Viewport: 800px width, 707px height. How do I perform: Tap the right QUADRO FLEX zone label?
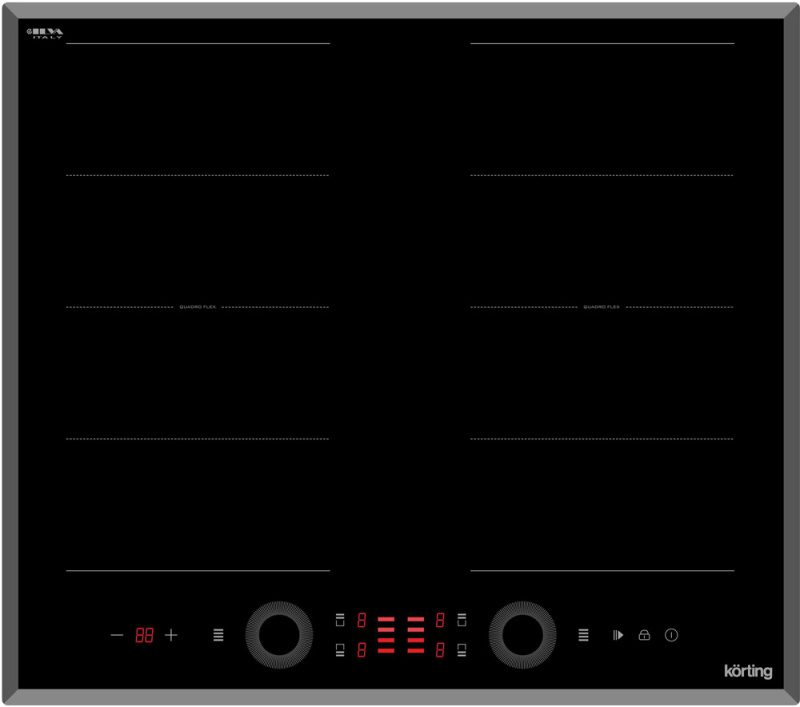(x=602, y=306)
